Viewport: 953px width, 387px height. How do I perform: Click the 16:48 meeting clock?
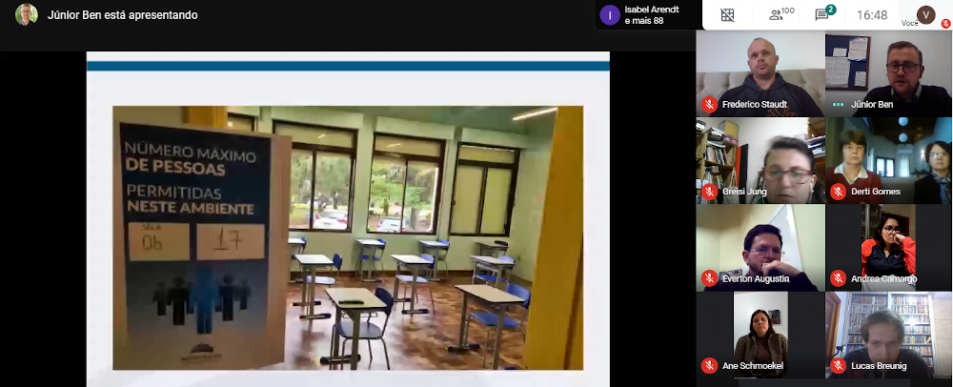[872, 15]
